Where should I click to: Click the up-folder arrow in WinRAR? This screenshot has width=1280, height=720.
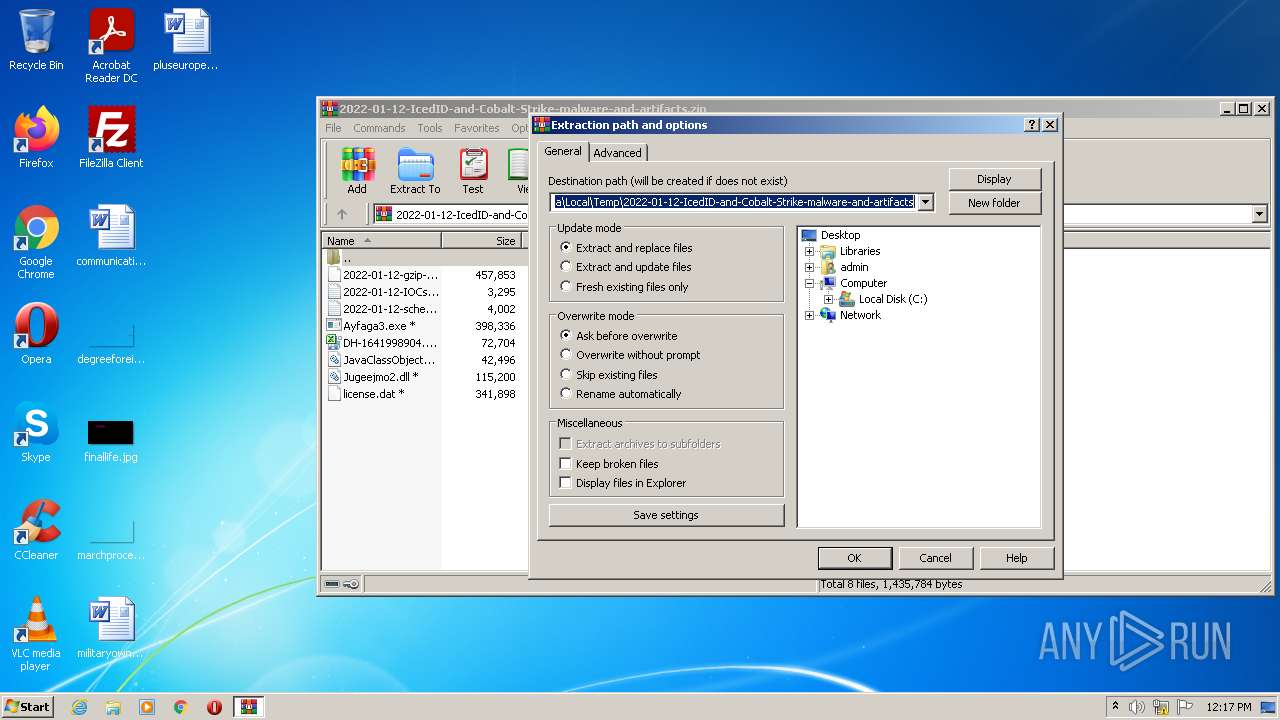pyautogui.click(x=342, y=214)
